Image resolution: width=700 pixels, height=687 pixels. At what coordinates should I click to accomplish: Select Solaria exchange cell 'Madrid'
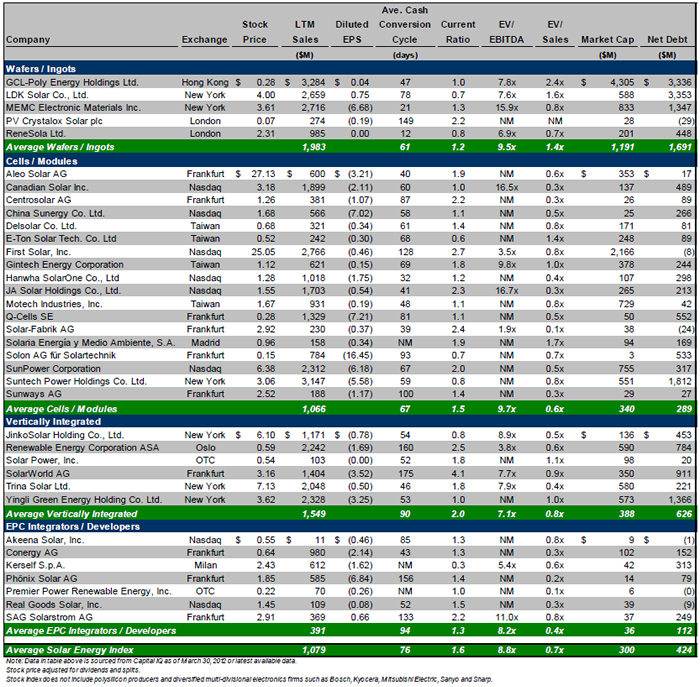coord(205,343)
